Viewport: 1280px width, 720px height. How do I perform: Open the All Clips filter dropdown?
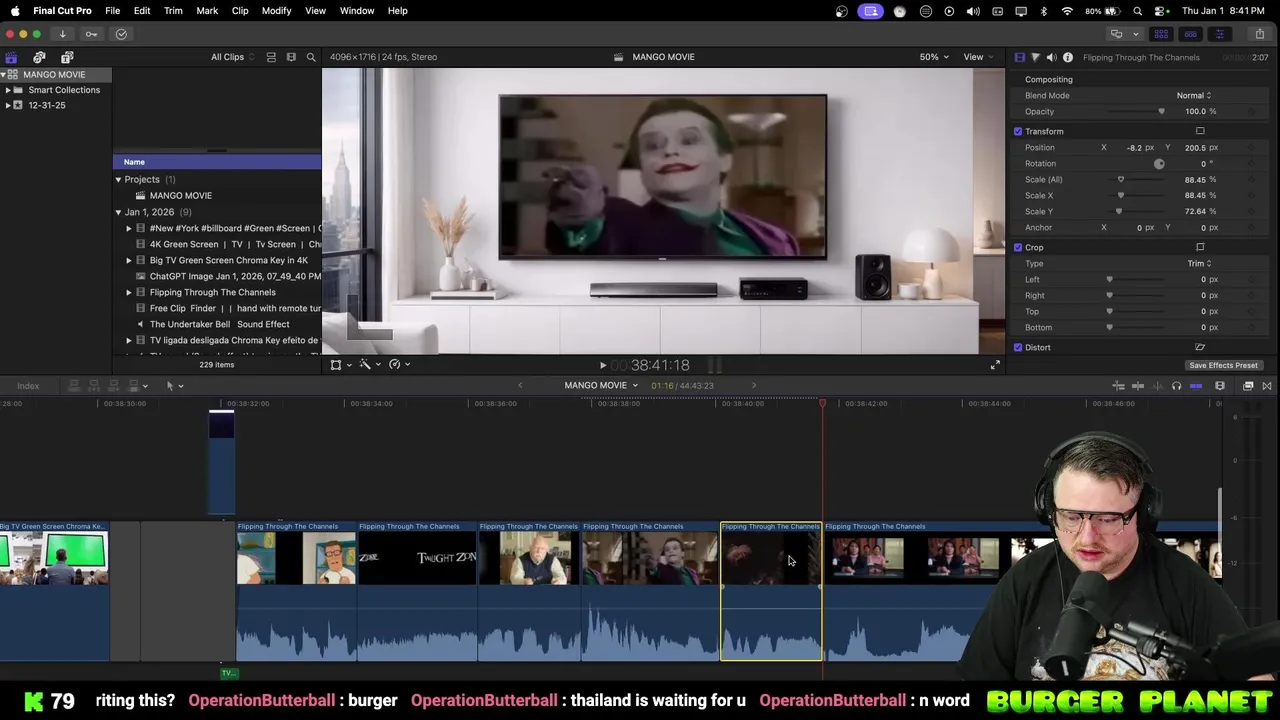232,57
